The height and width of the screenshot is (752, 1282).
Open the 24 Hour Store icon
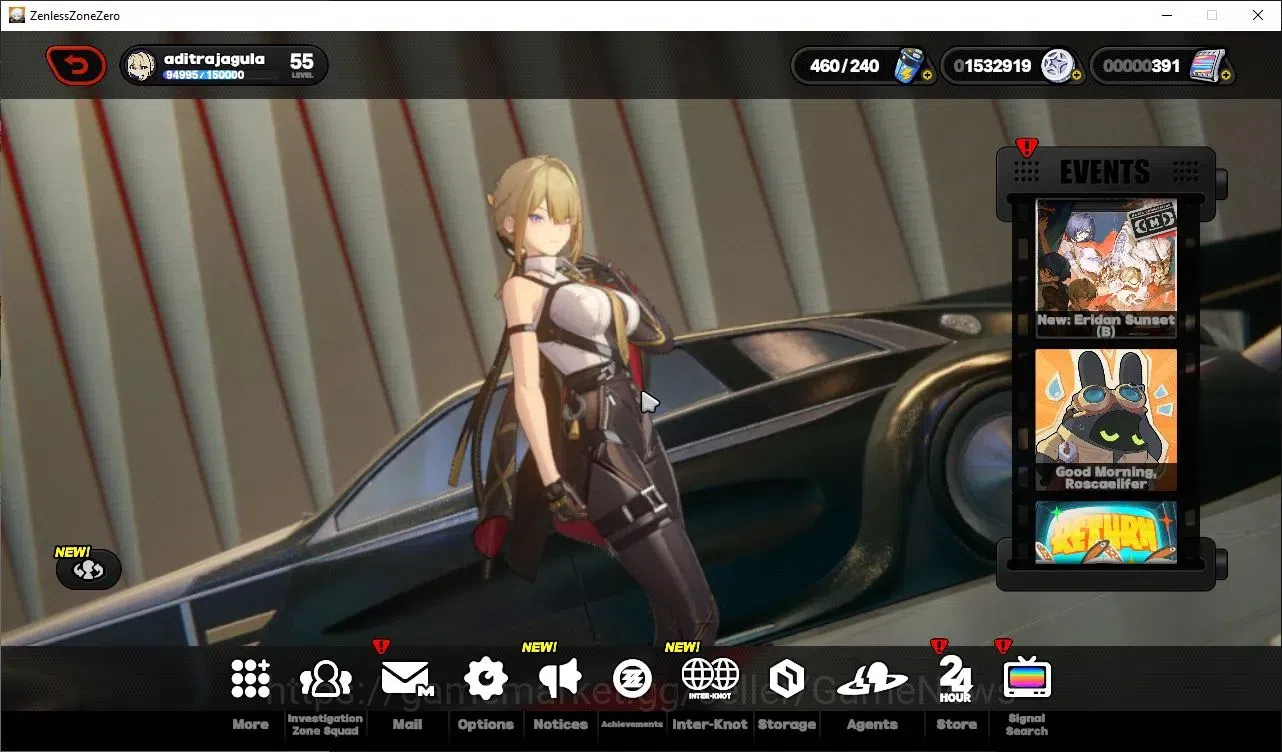(955, 680)
